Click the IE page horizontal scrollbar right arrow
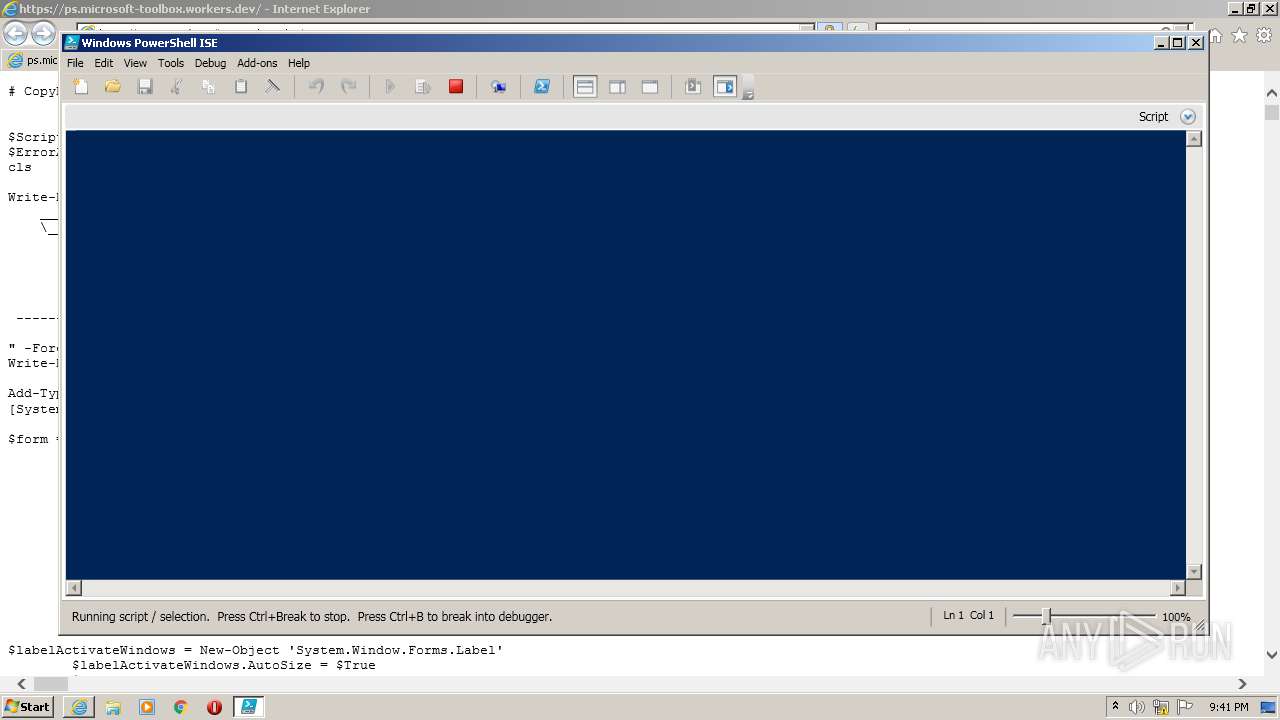The width and height of the screenshot is (1280, 720). pos(1242,684)
